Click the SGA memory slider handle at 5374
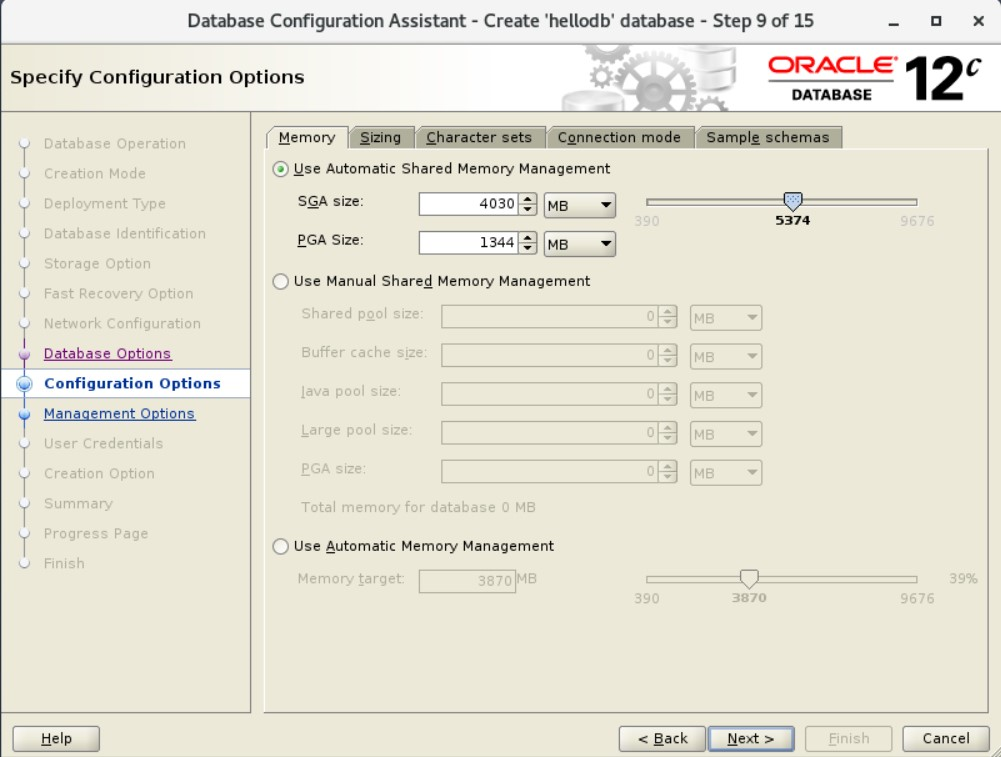Viewport: 1001px width, 757px height. 792,202
